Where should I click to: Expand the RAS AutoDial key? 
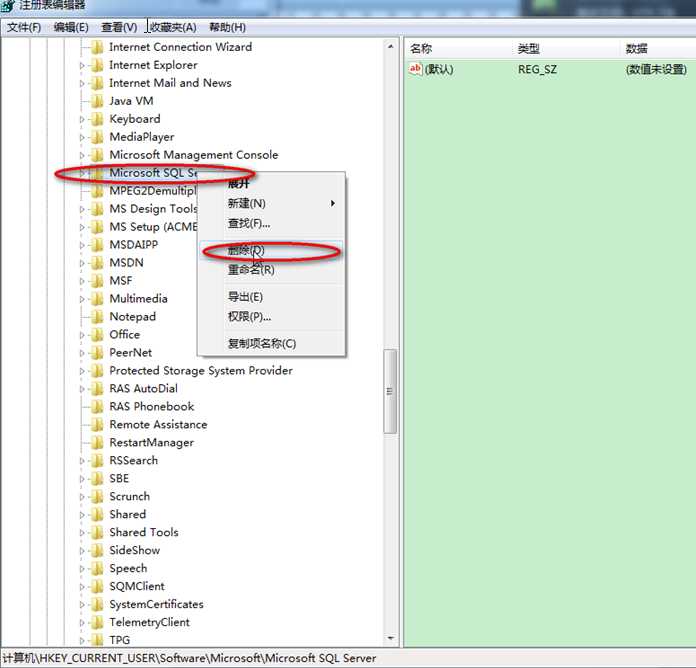[x=82, y=389]
